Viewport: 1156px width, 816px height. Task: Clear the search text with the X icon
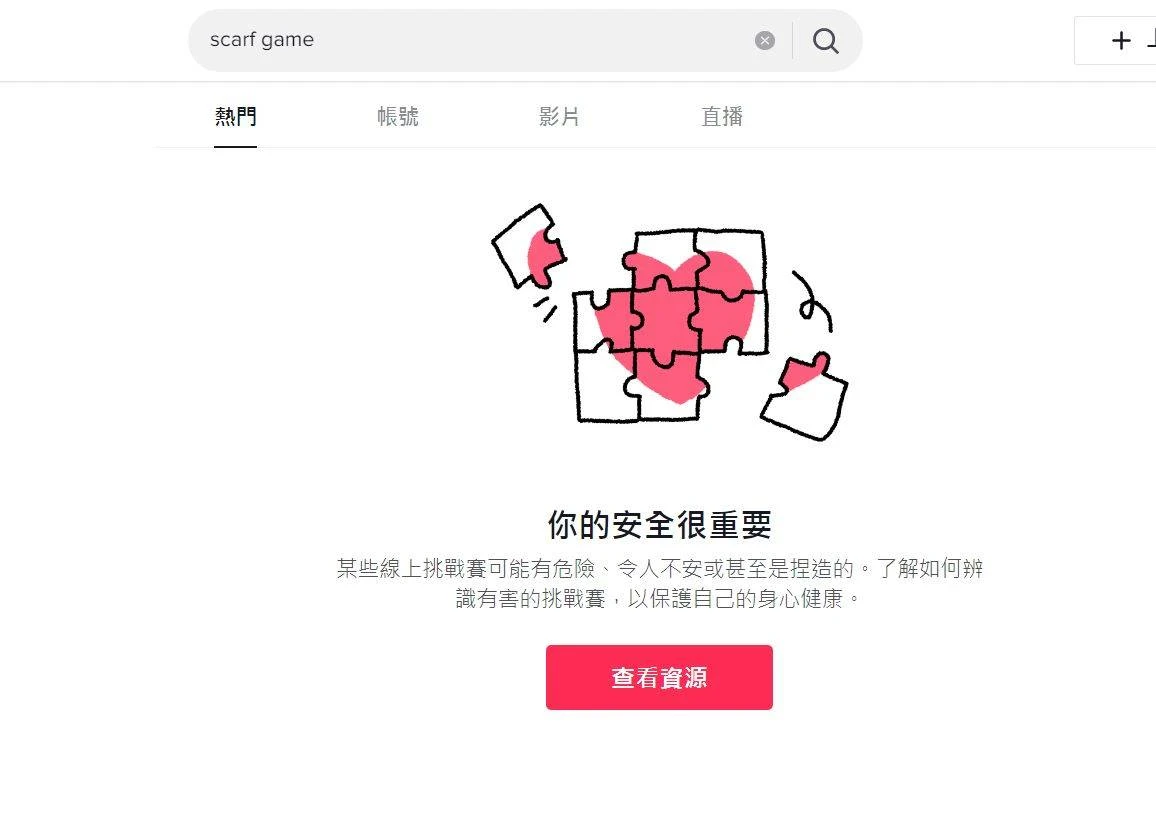click(765, 41)
